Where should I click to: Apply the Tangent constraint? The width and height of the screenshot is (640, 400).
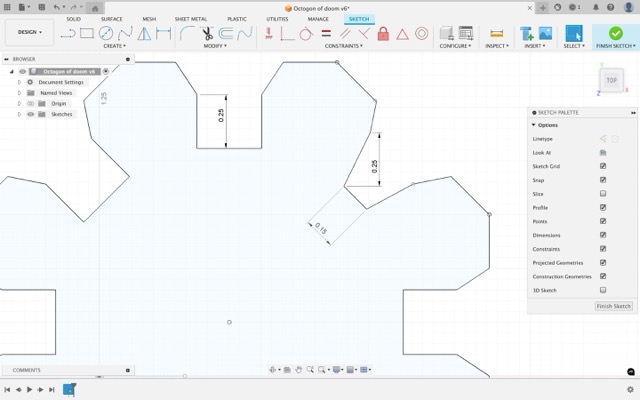pyautogui.click(x=306, y=33)
